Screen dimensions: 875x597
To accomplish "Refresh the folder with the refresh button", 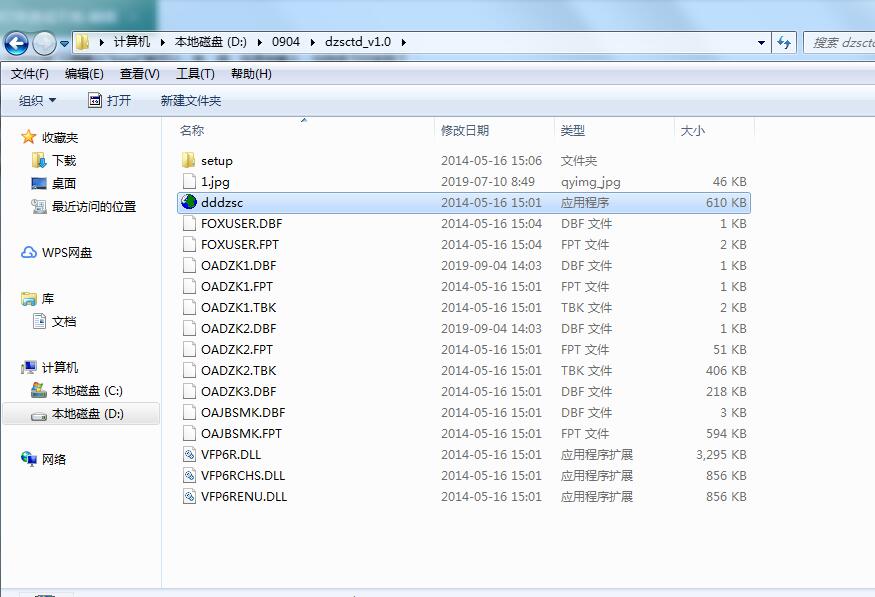I will click(784, 42).
